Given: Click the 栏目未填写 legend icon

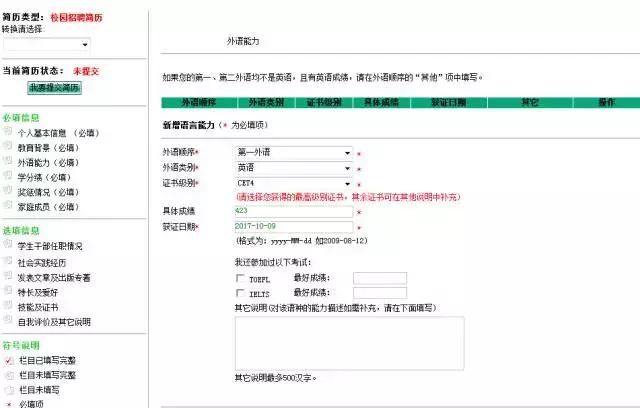Looking at the screenshot, I should tap(9, 390).
